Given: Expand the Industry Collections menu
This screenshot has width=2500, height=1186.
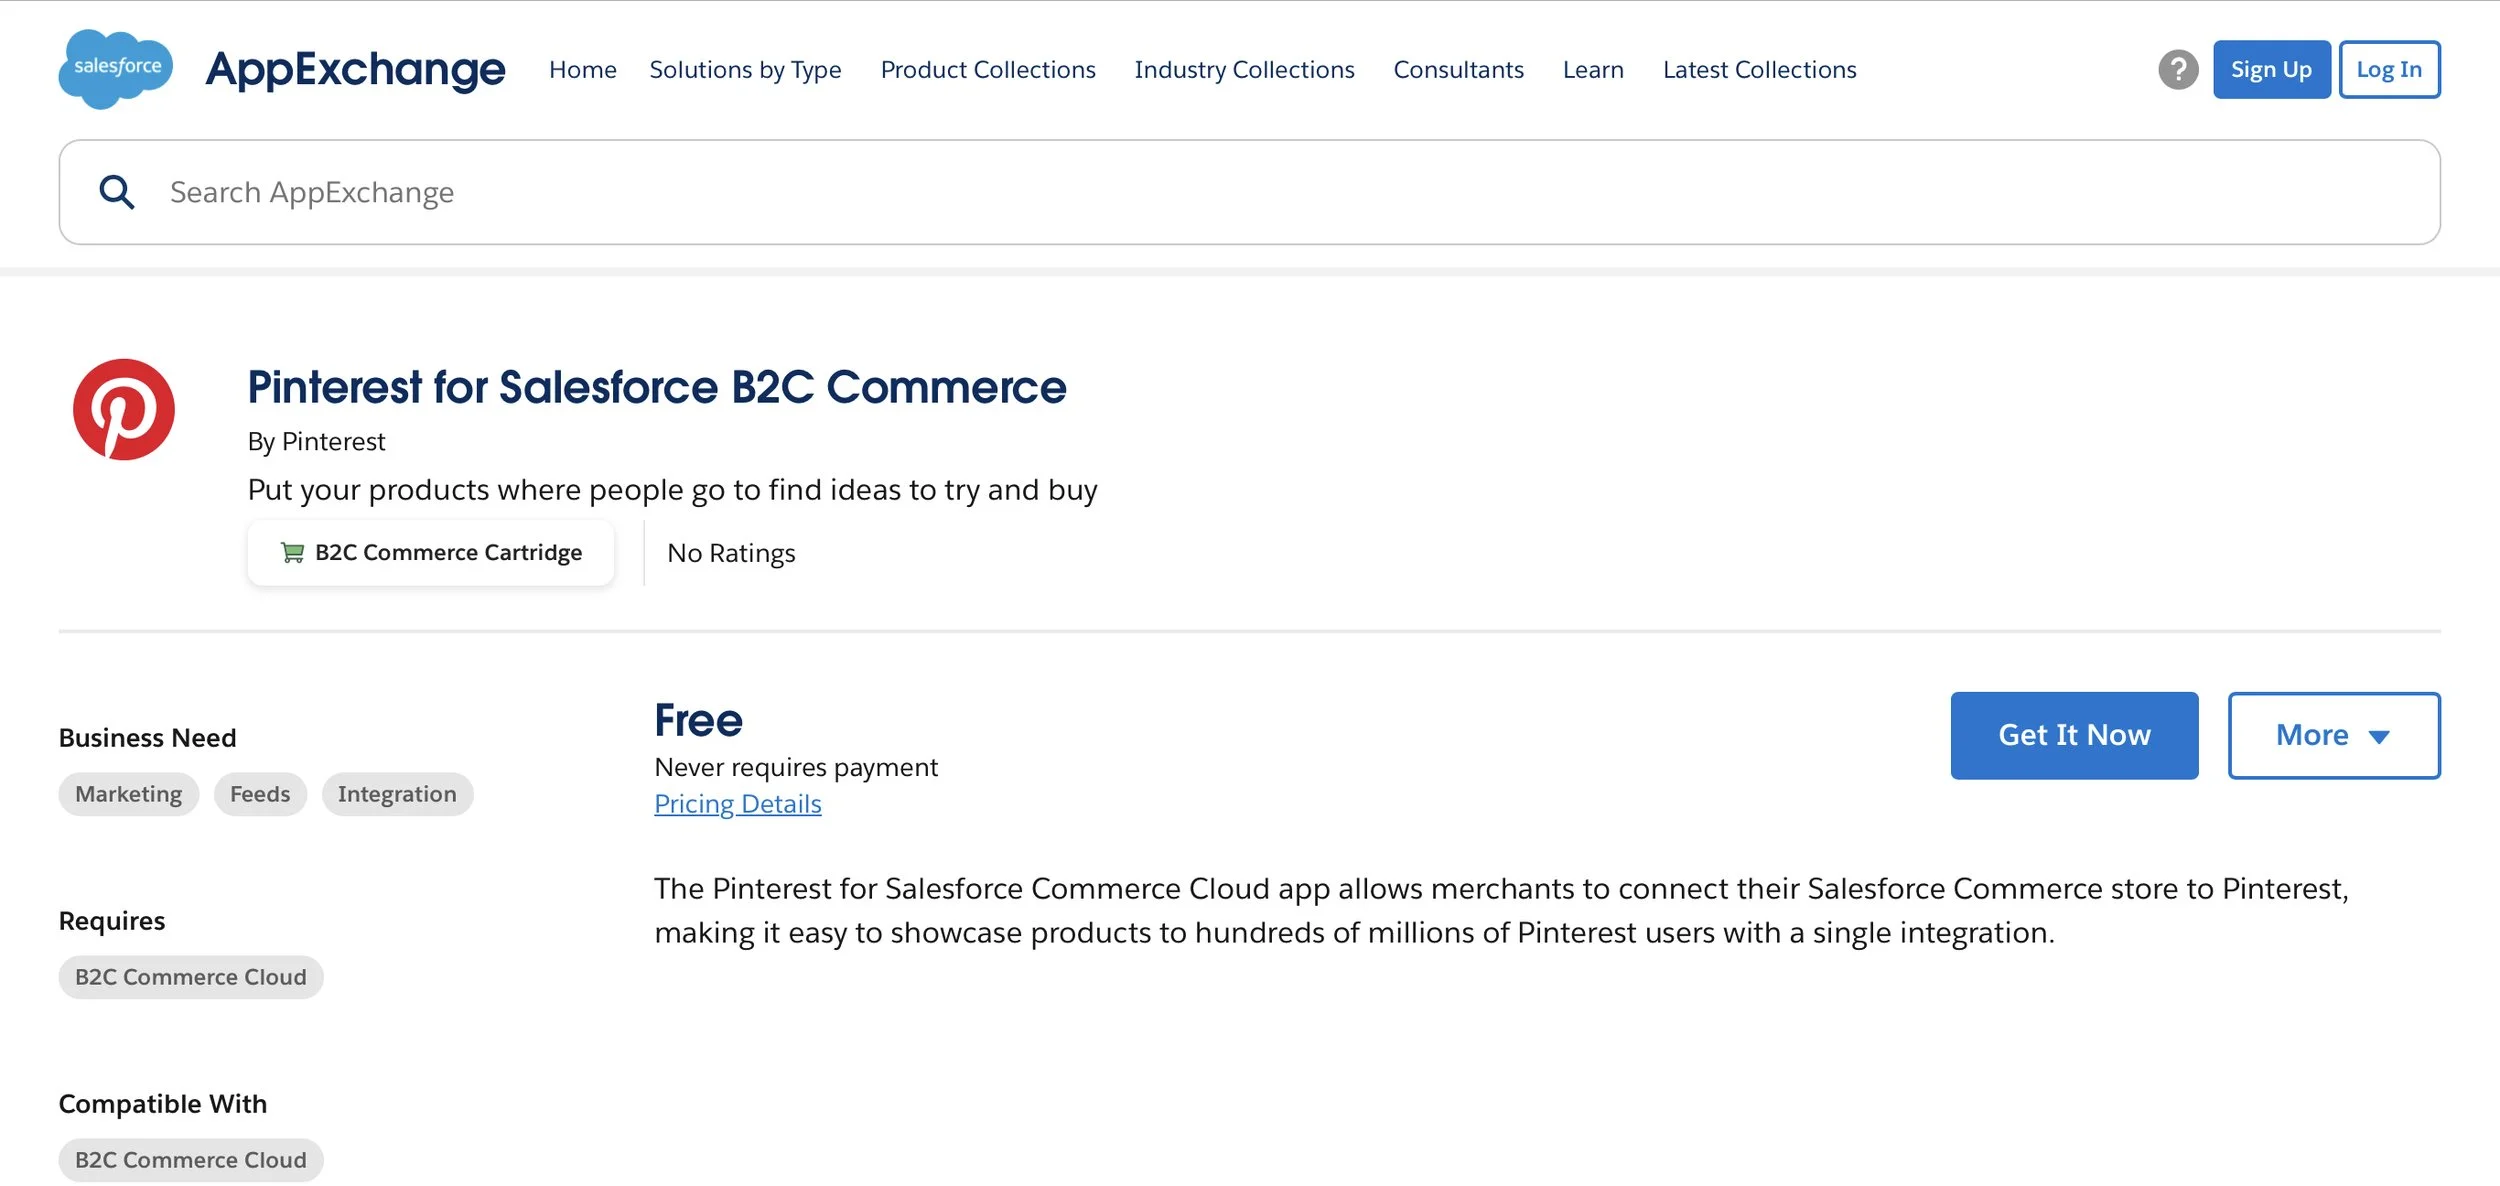Looking at the screenshot, I should point(1244,69).
